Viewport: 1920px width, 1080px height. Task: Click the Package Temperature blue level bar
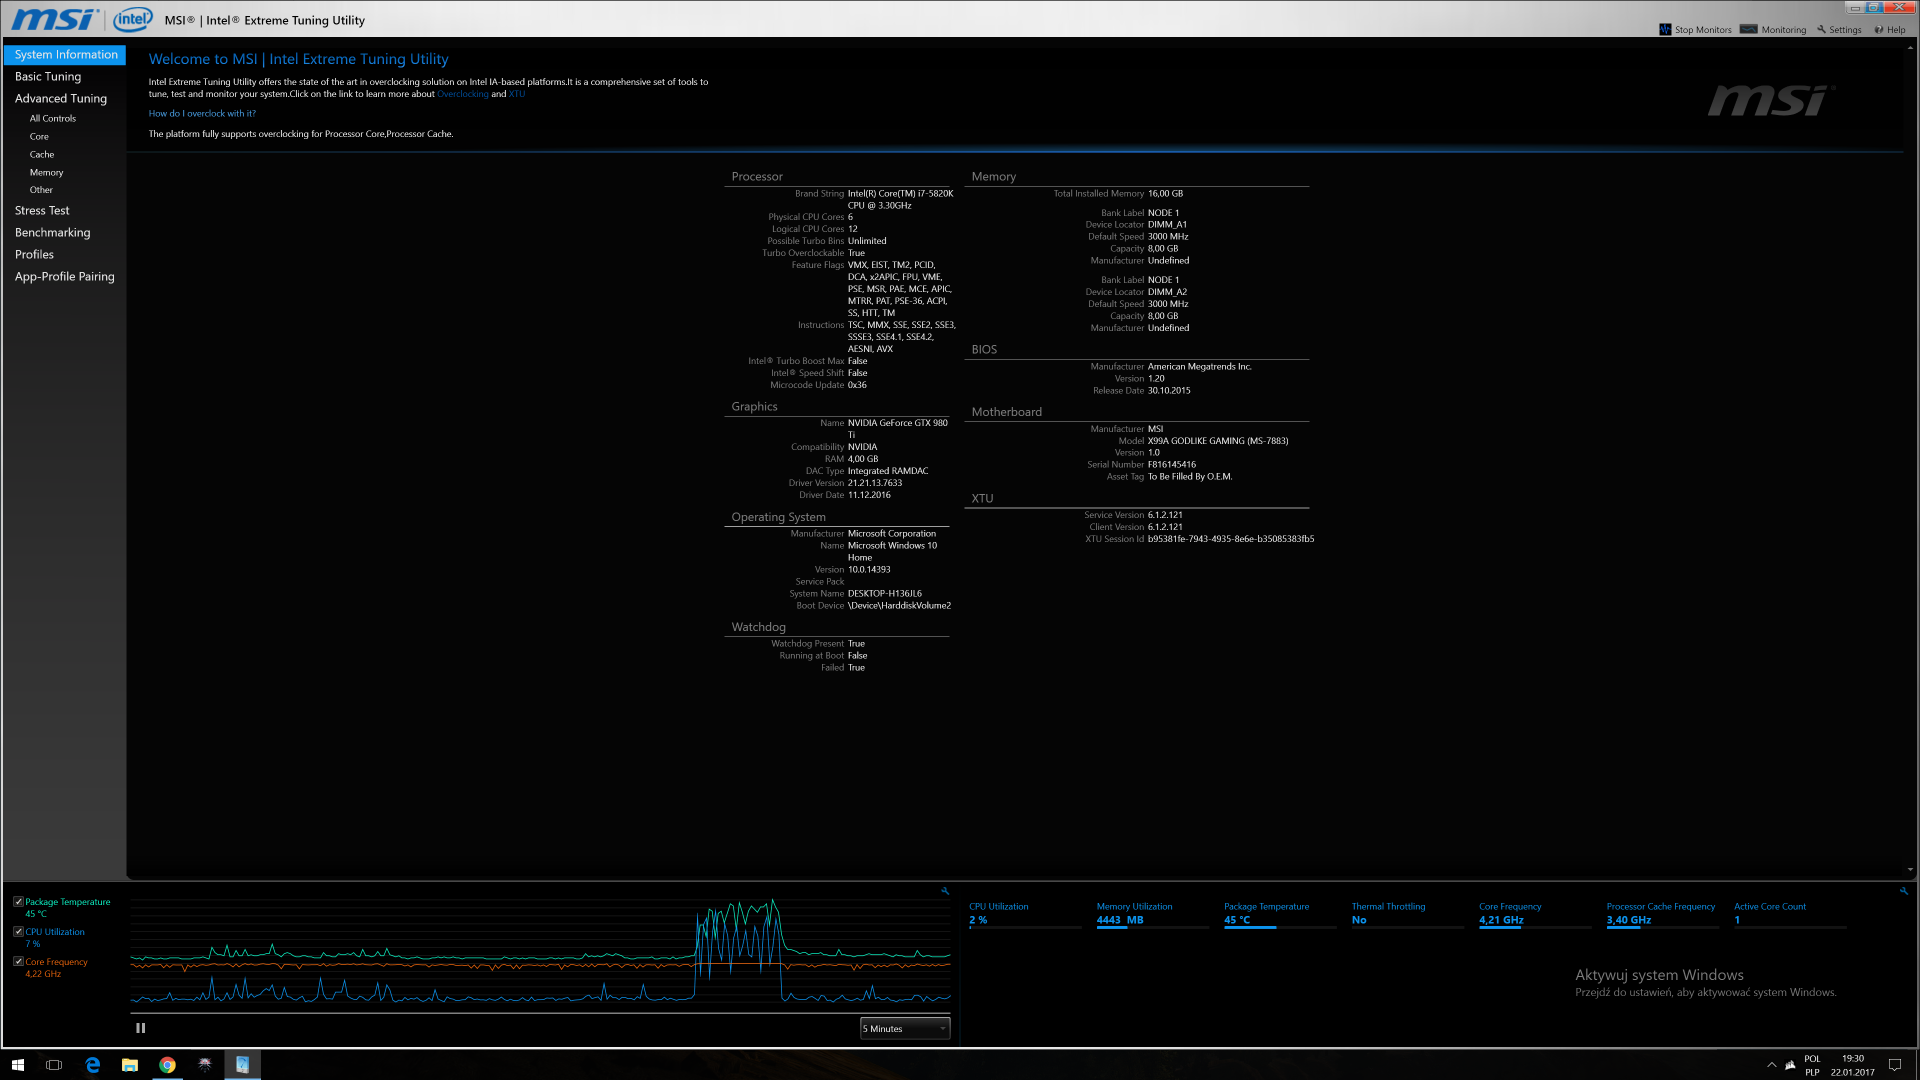(1250, 928)
